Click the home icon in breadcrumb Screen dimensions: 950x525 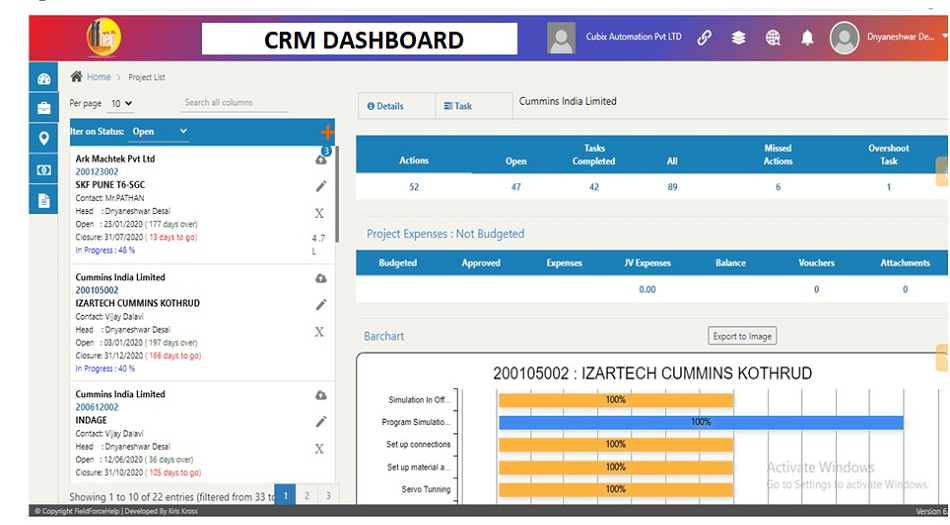(x=76, y=76)
